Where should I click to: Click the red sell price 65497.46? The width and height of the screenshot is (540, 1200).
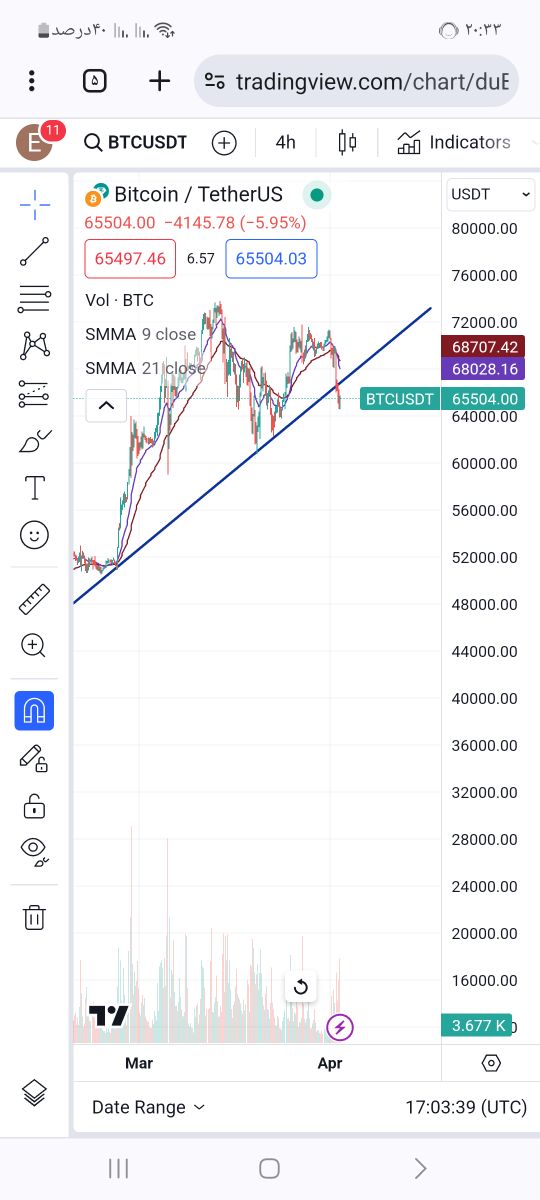130,258
